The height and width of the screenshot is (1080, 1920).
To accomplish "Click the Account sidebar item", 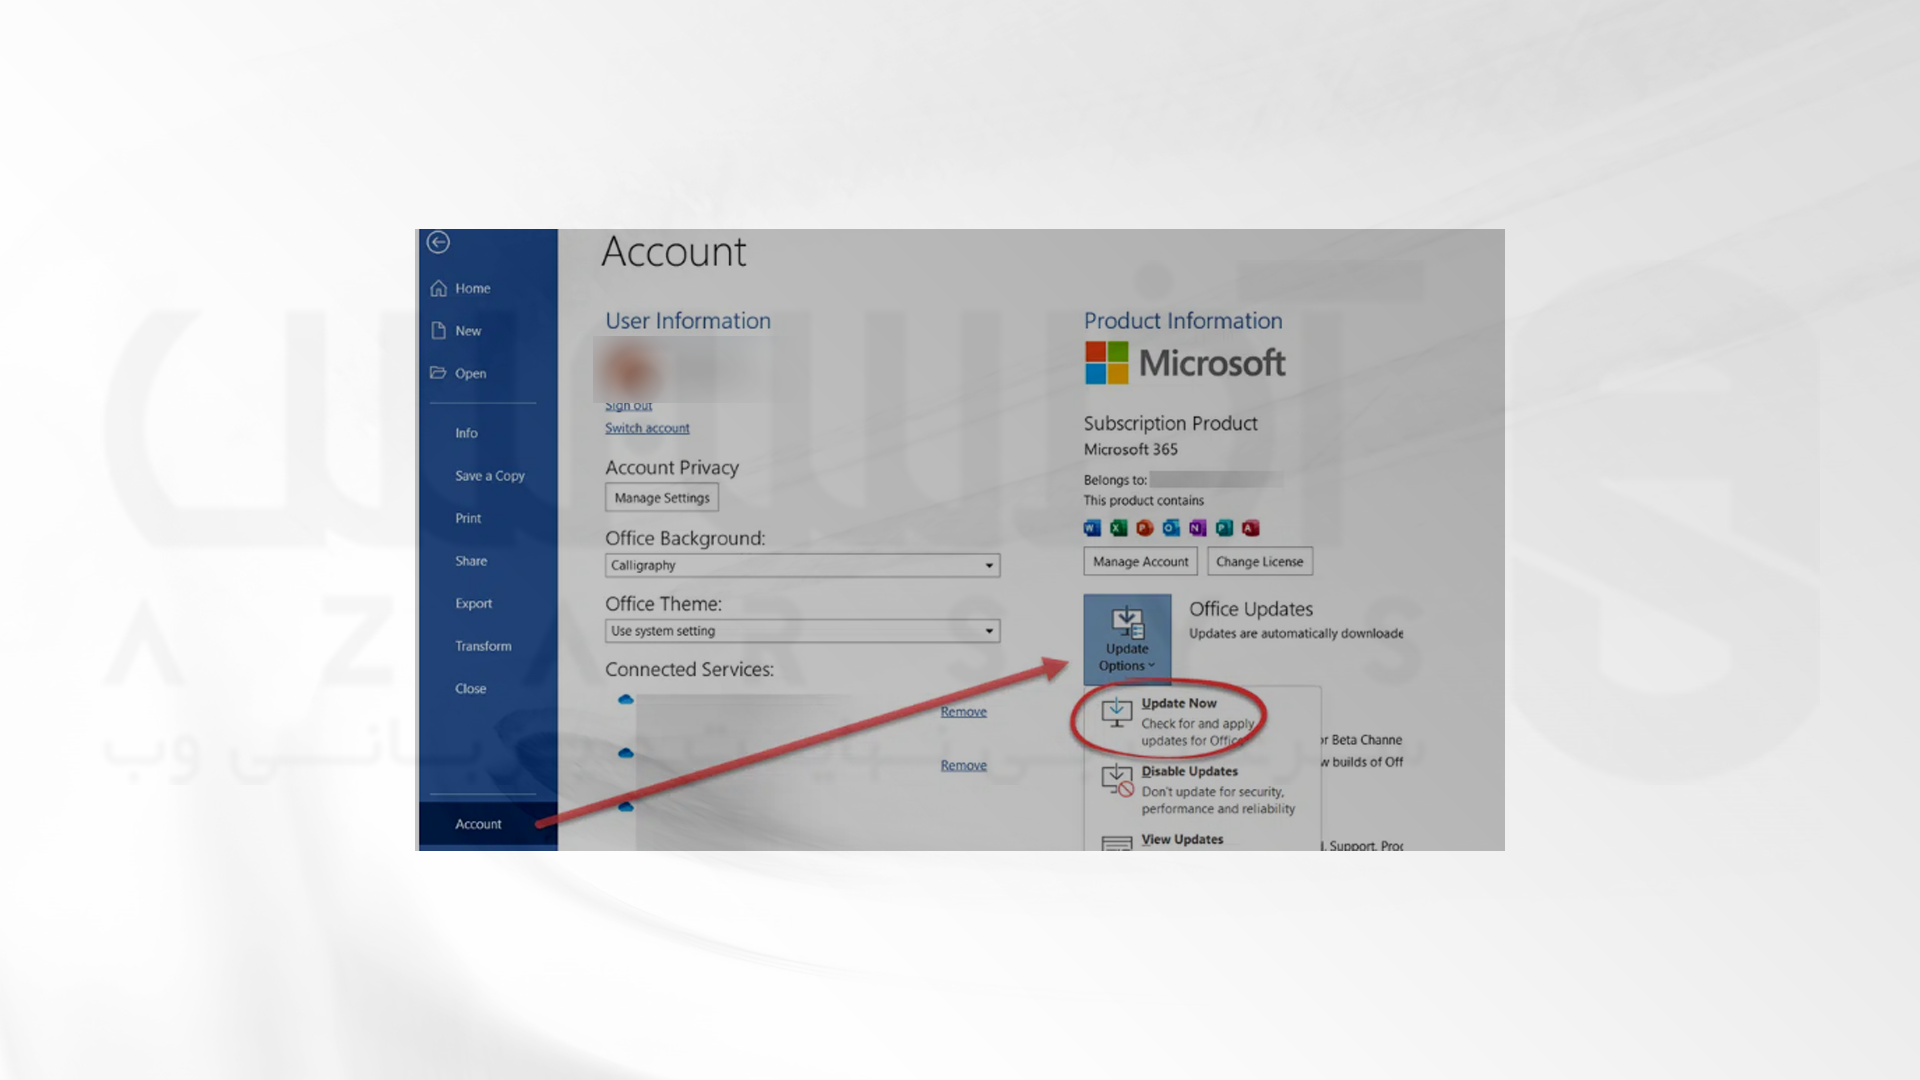I will [477, 823].
